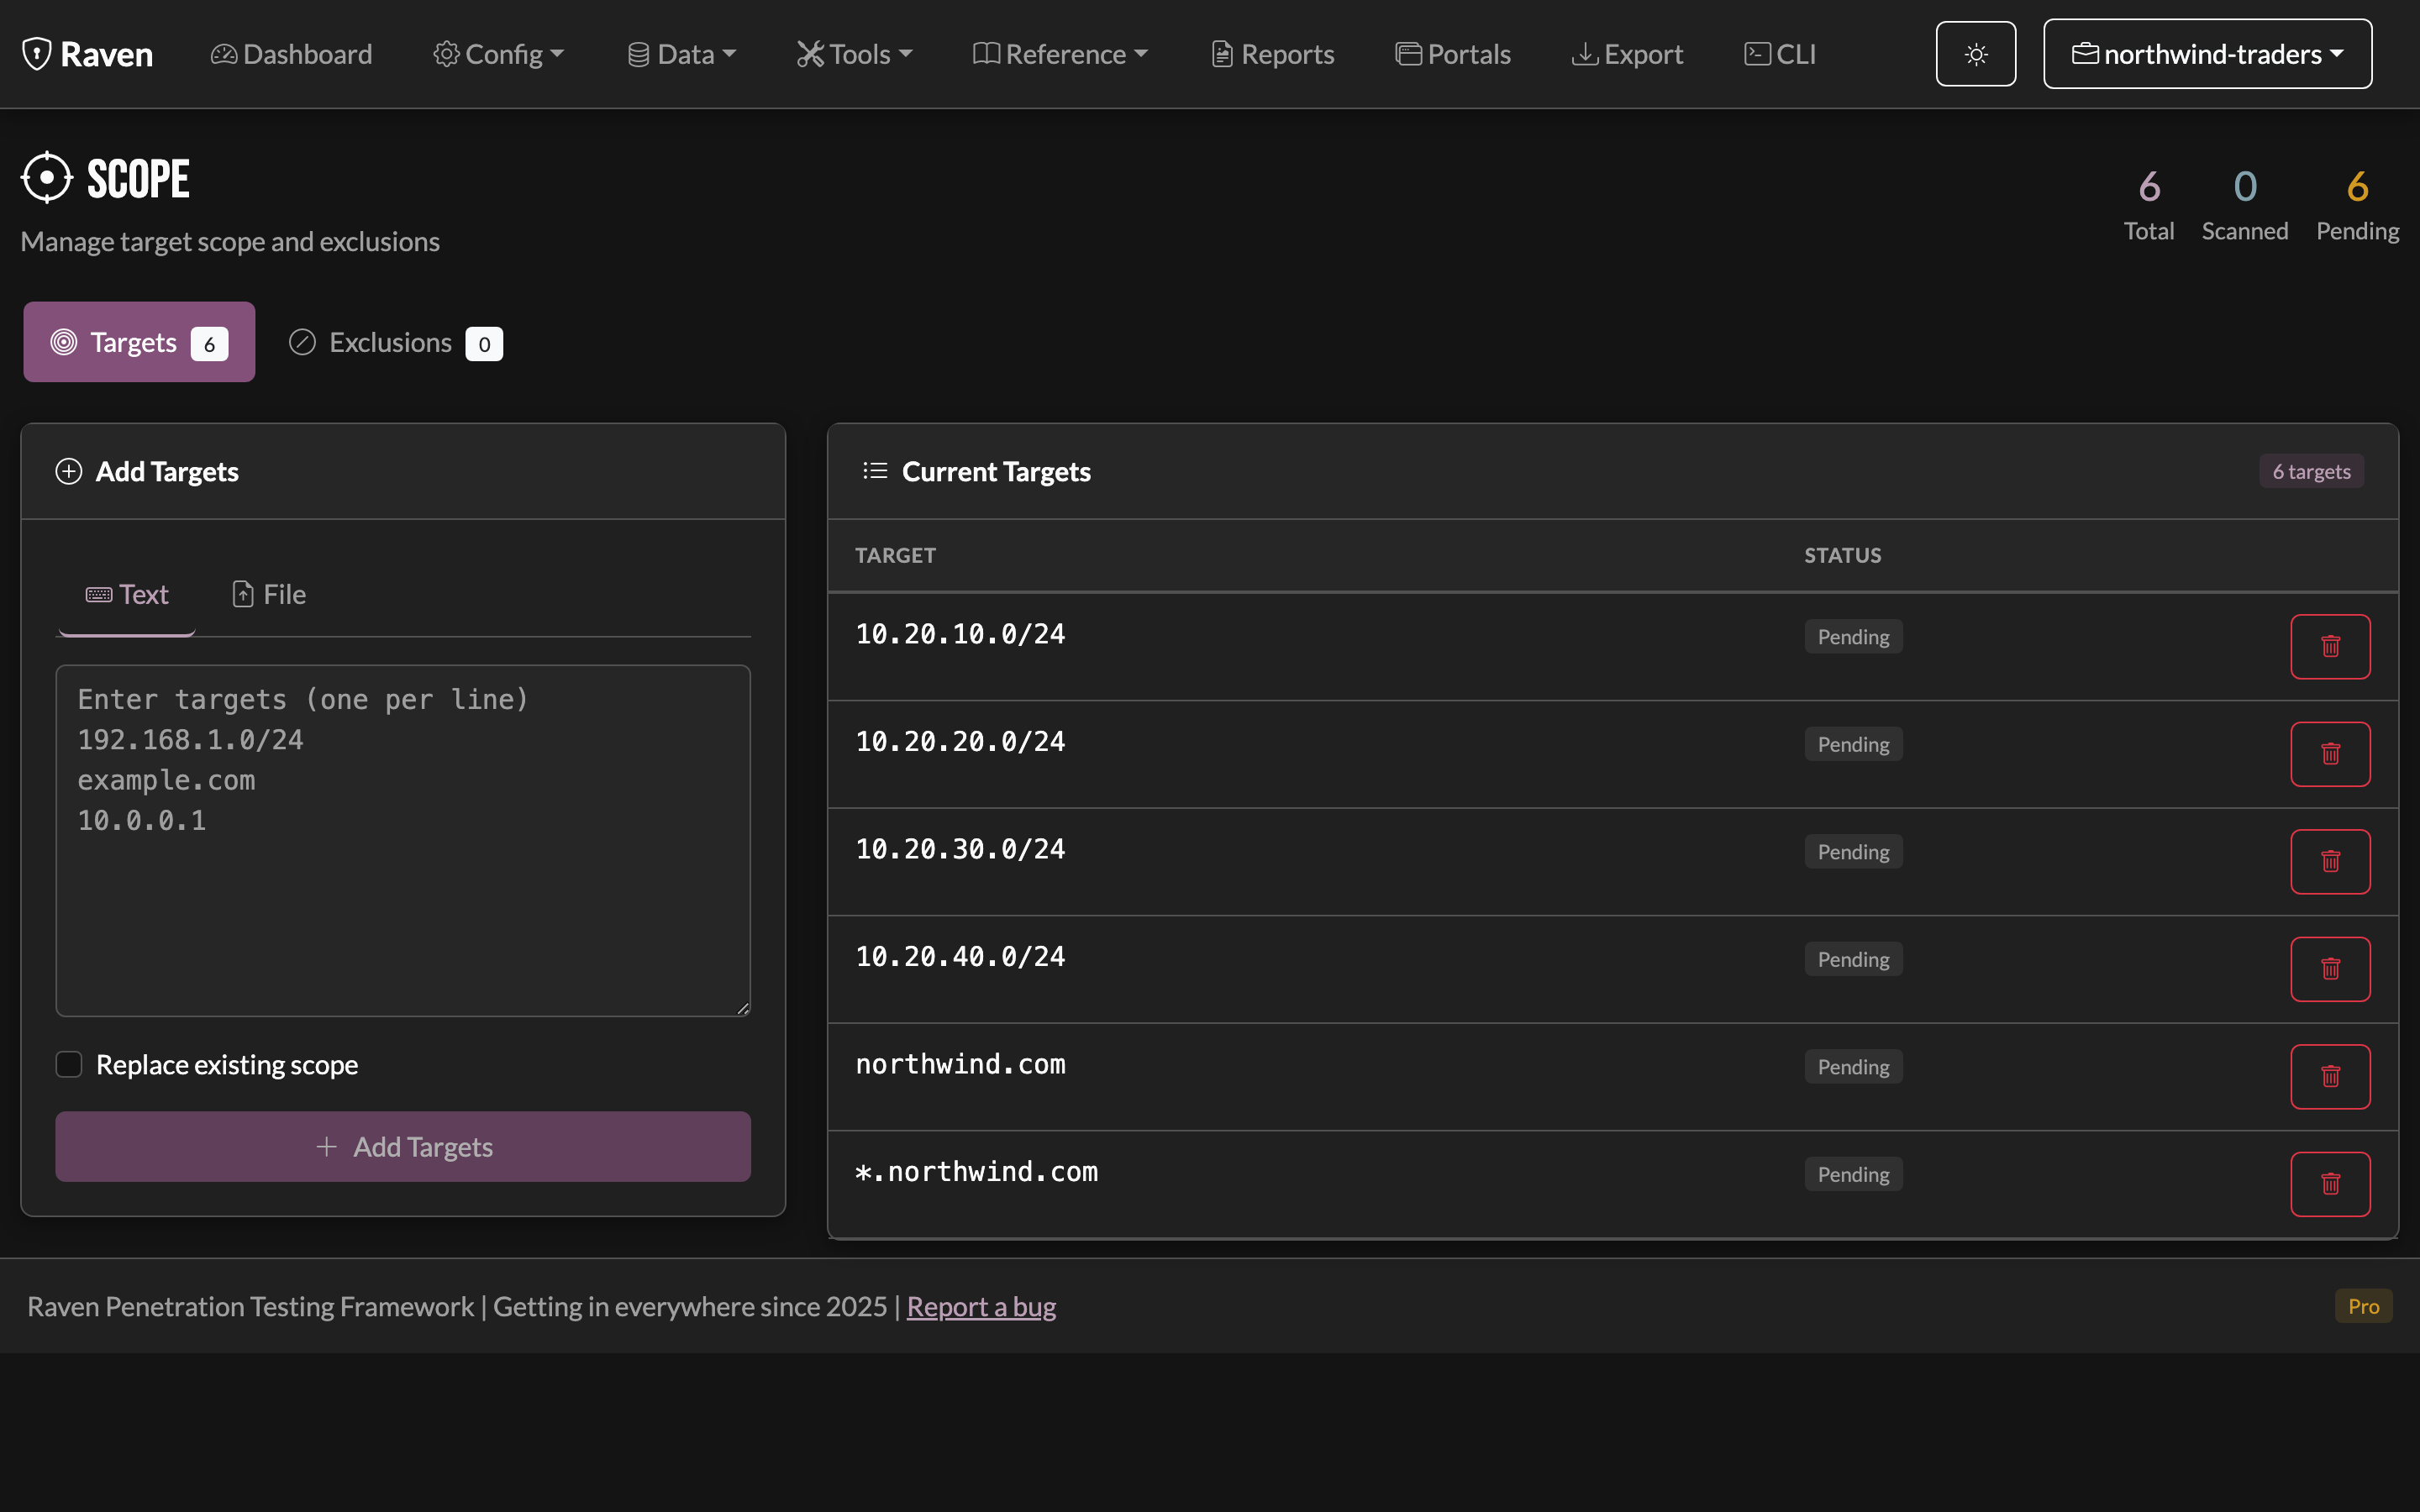2420x1512 pixels.
Task: Delete the *.northwind.com wildcard target
Action: pyautogui.click(x=2330, y=1184)
